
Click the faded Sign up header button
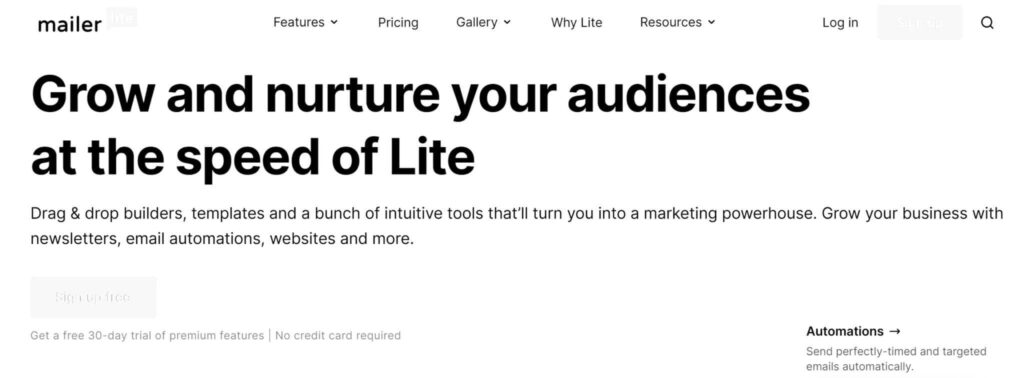point(920,22)
